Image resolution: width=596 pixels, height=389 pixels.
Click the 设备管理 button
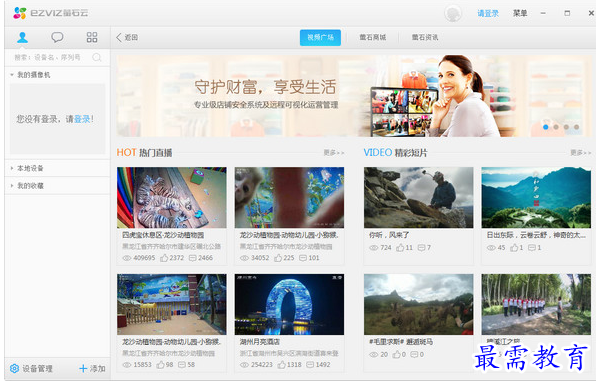coord(31,368)
